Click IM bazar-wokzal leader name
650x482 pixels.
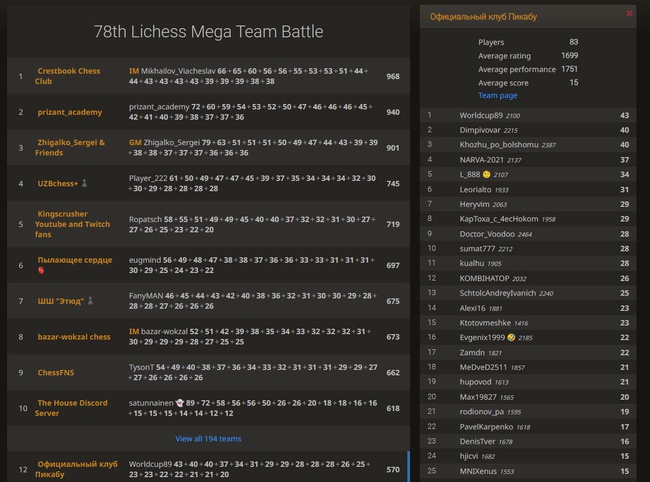pyautogui.click(x=158, y=332)
